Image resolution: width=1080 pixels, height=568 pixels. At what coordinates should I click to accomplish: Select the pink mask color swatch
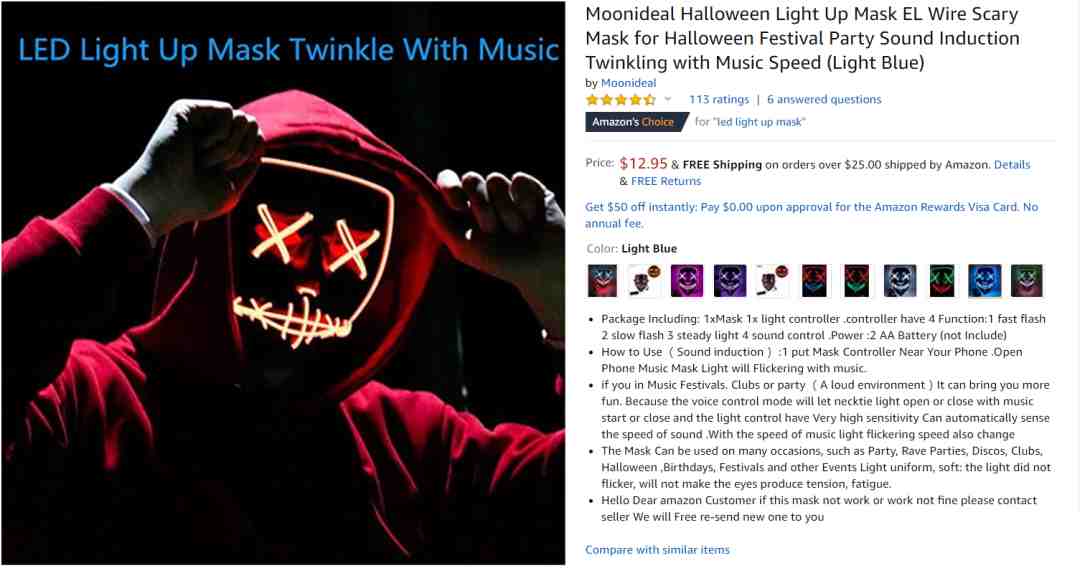point(687,281)
